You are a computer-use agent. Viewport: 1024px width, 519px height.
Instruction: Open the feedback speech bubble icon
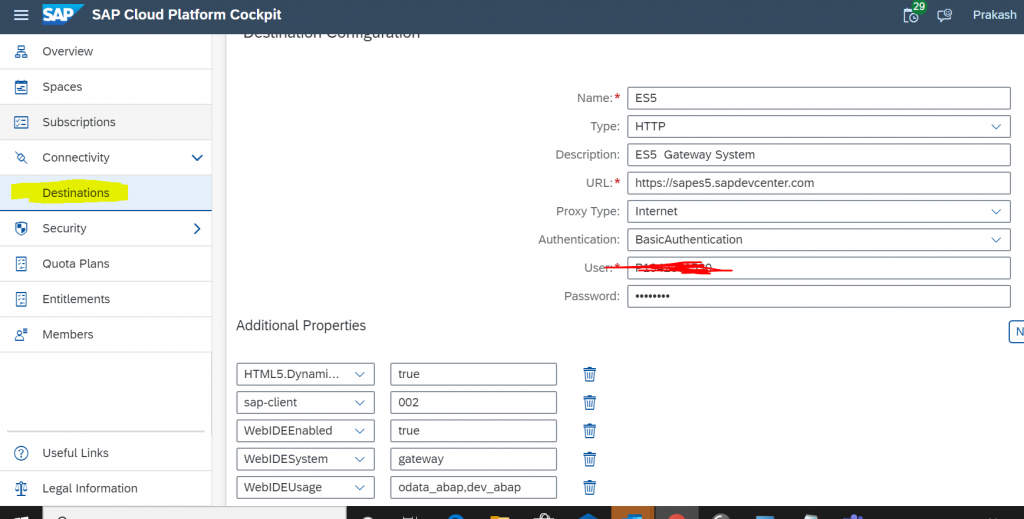click(x=944, y=15)
